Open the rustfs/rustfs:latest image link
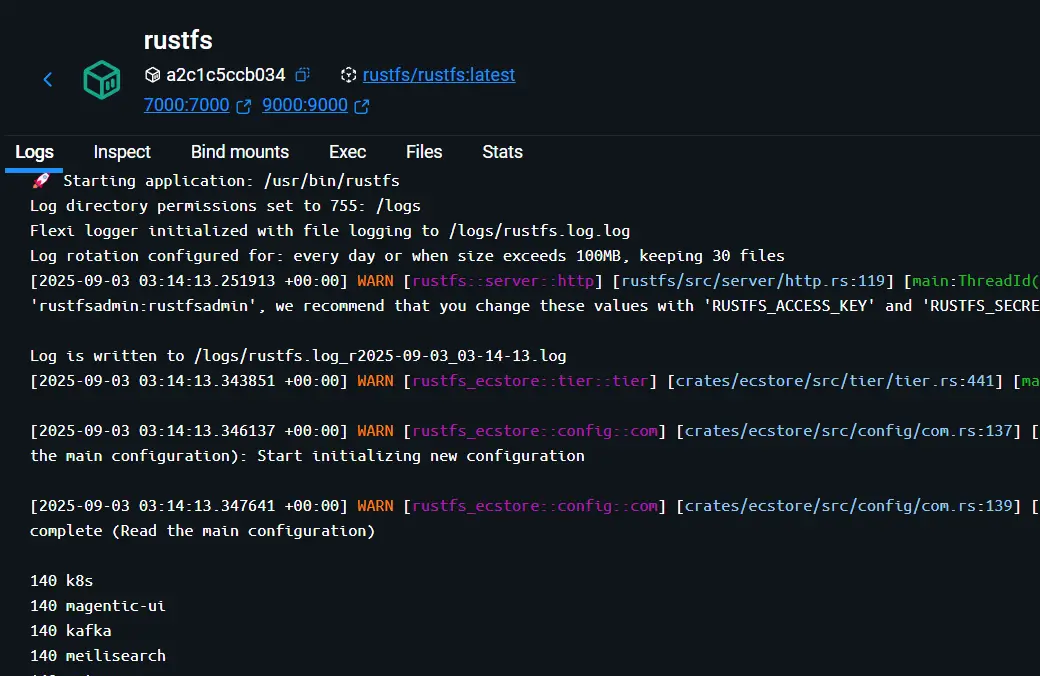Viewport: 1040px width, 676px height. (x=439, y=75)
